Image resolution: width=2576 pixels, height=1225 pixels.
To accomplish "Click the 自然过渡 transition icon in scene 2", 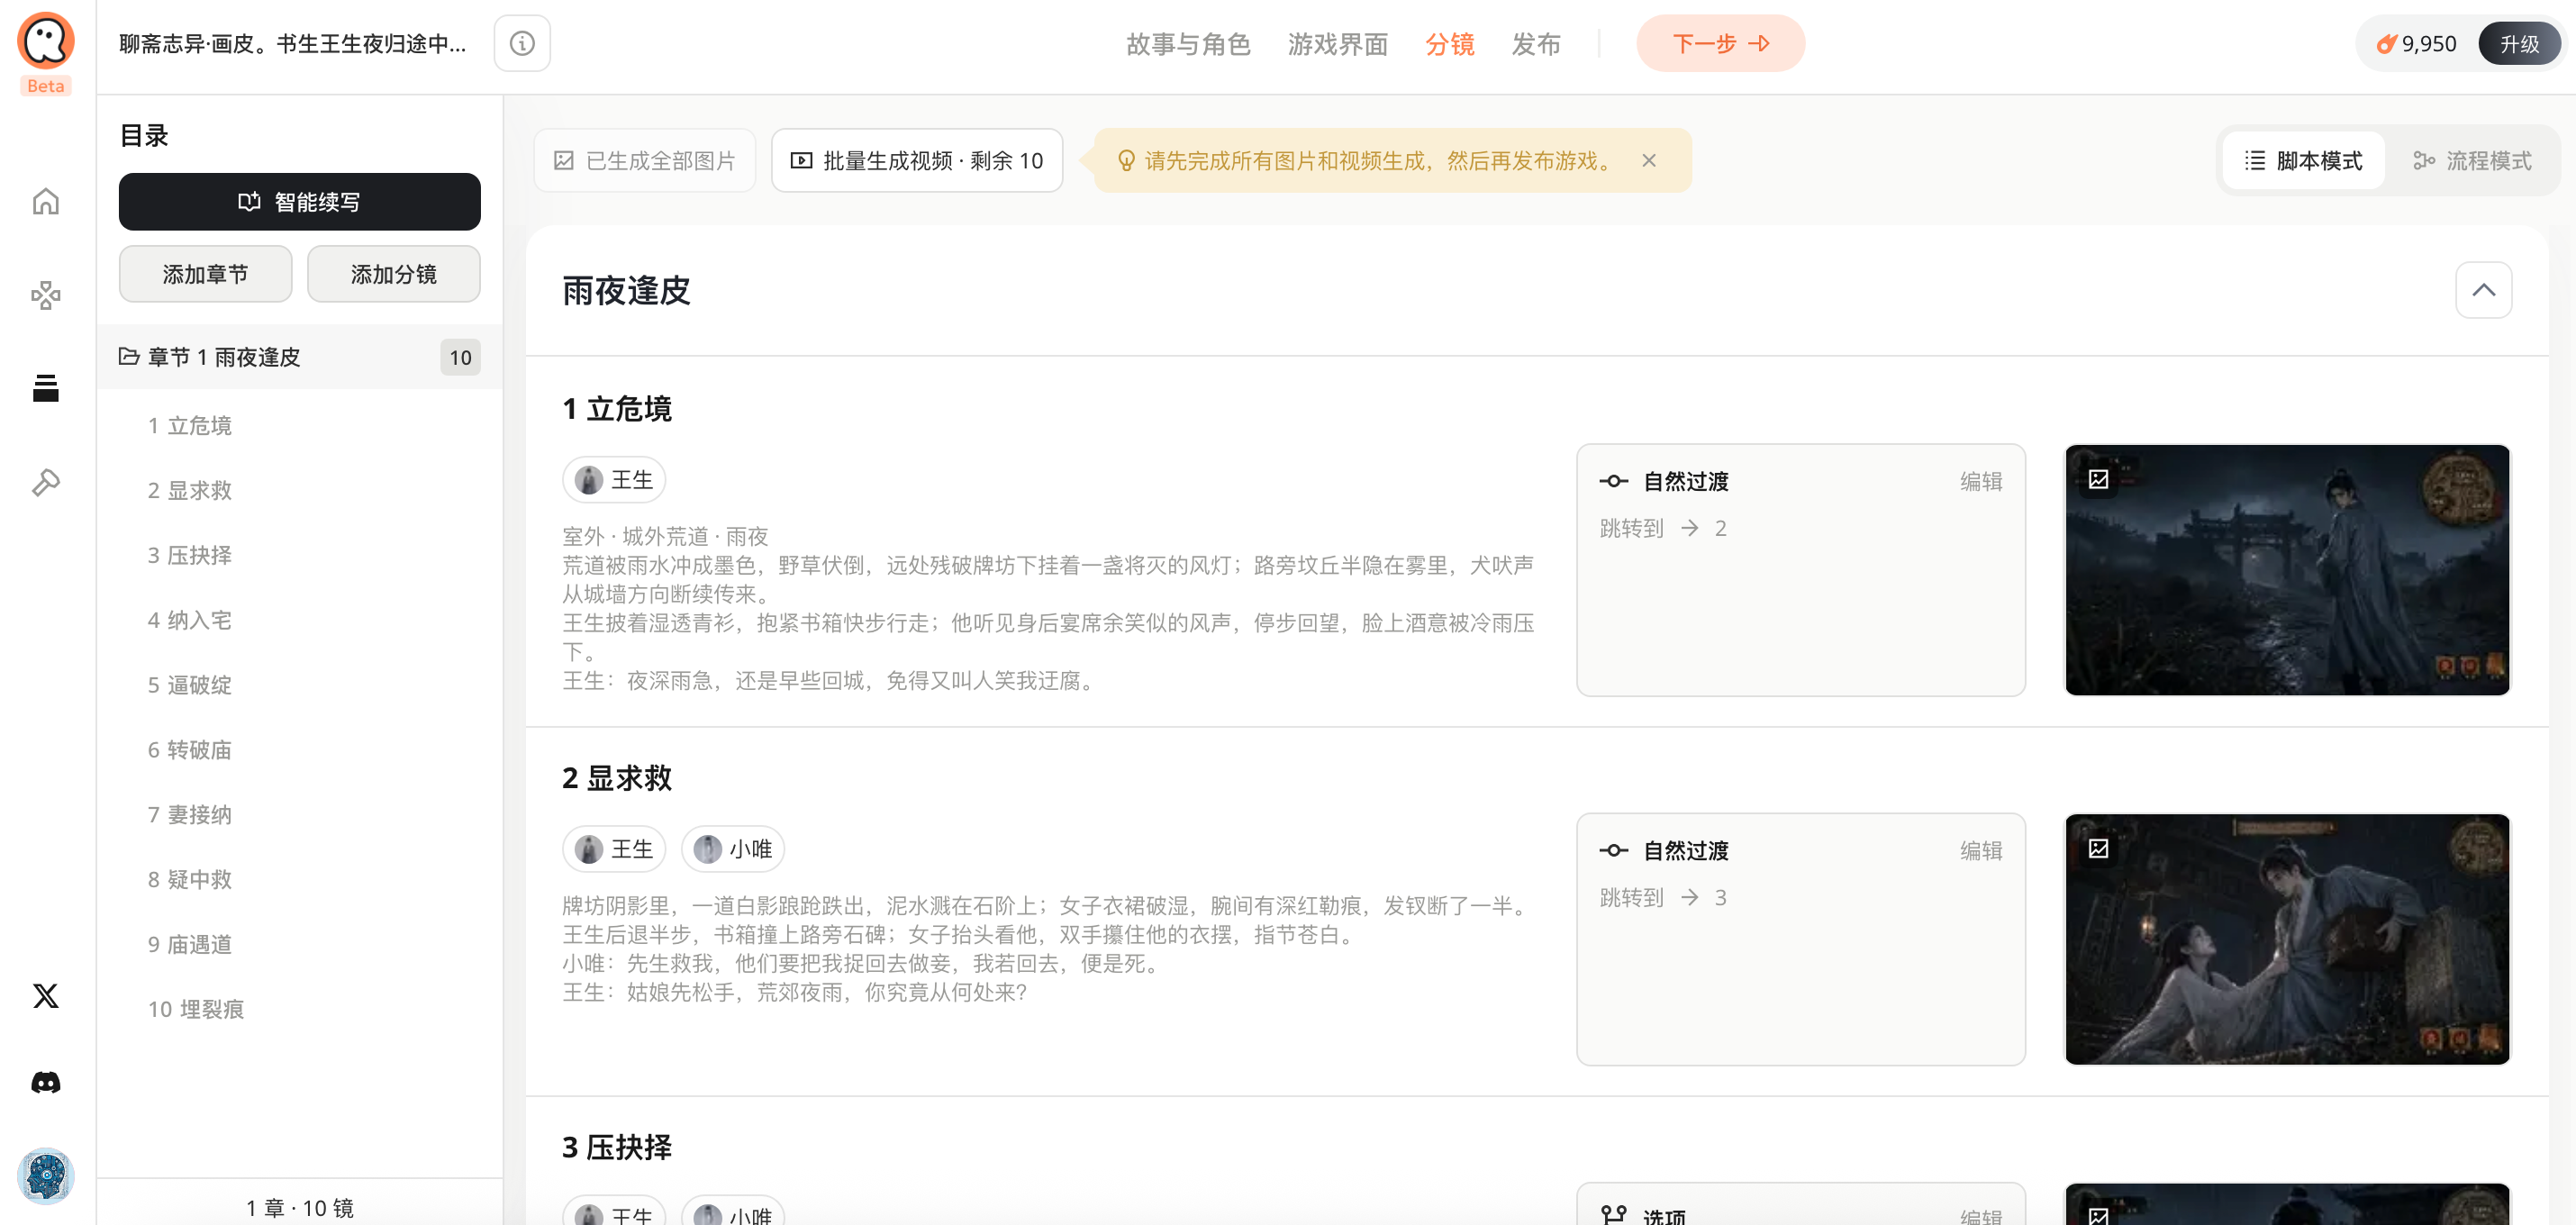I will [x=1613, y=850].
